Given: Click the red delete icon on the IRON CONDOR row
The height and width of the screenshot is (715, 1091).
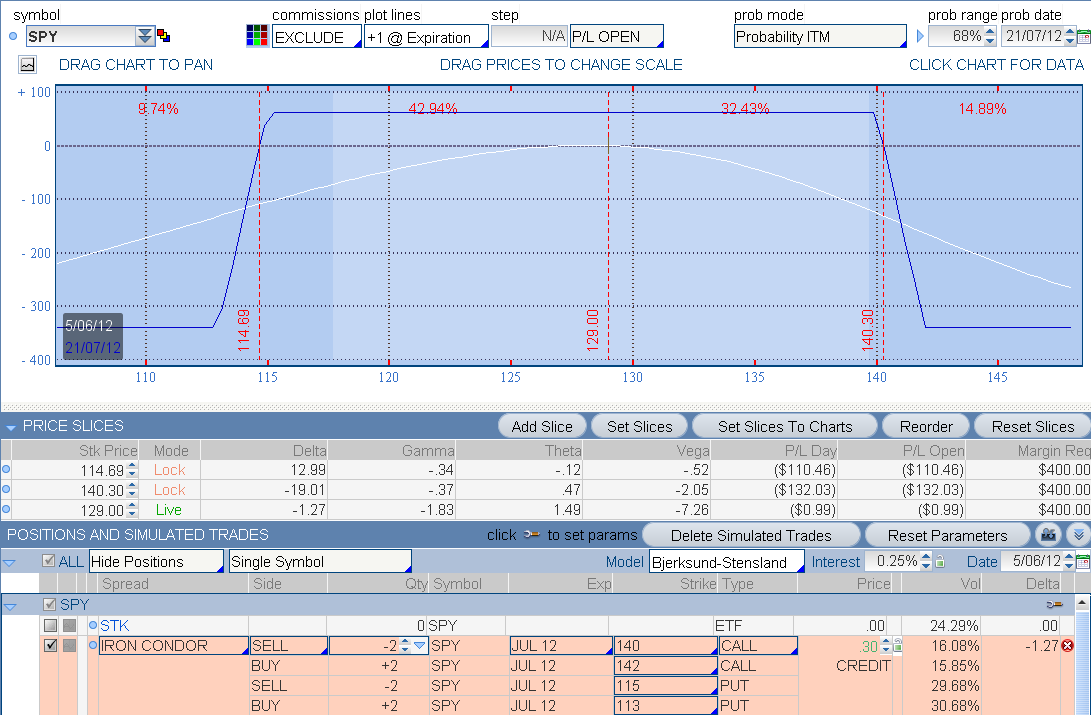Looking at the screenshot, I should (1067, 645).
